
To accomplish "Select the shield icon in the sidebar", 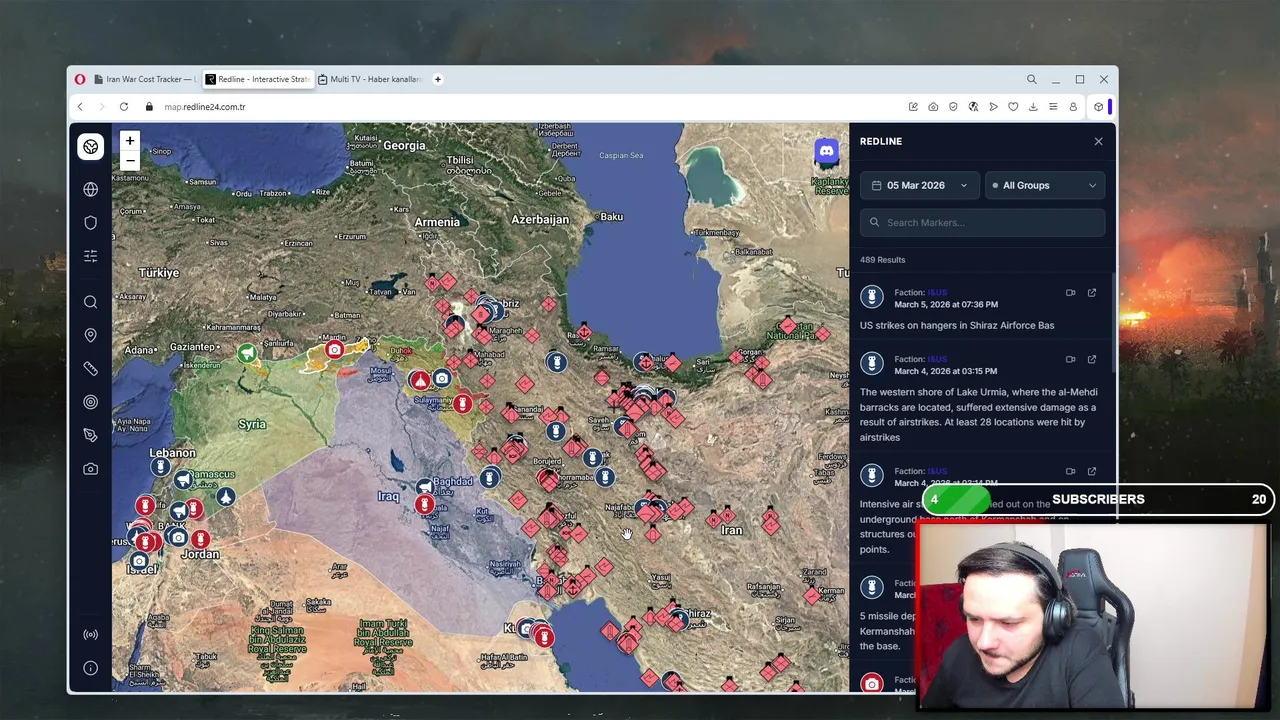I will coord(90,222).
